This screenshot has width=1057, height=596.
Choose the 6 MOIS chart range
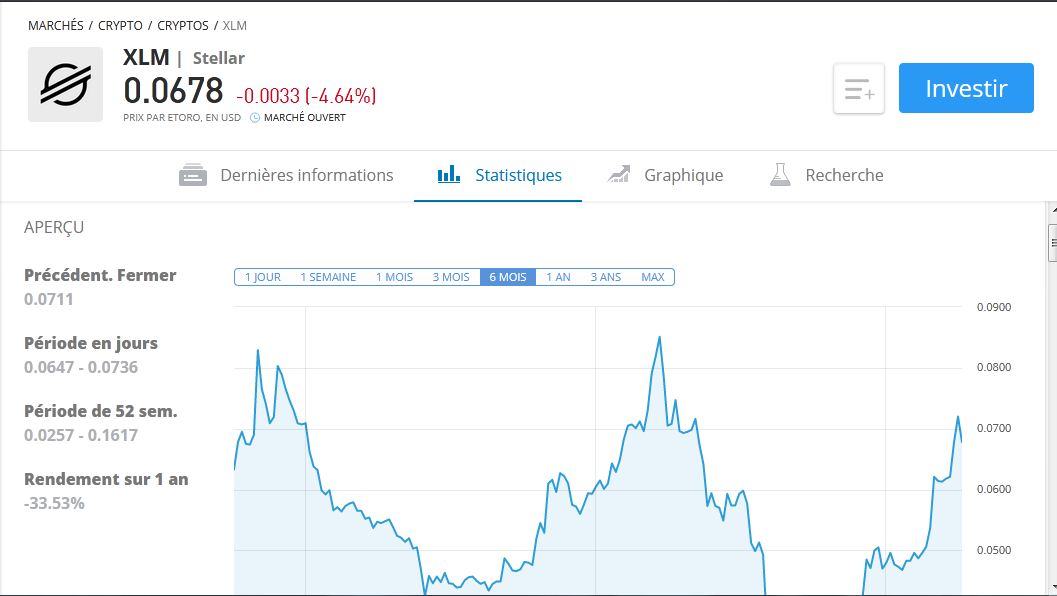pyautogui.click(x=508, y=277)
